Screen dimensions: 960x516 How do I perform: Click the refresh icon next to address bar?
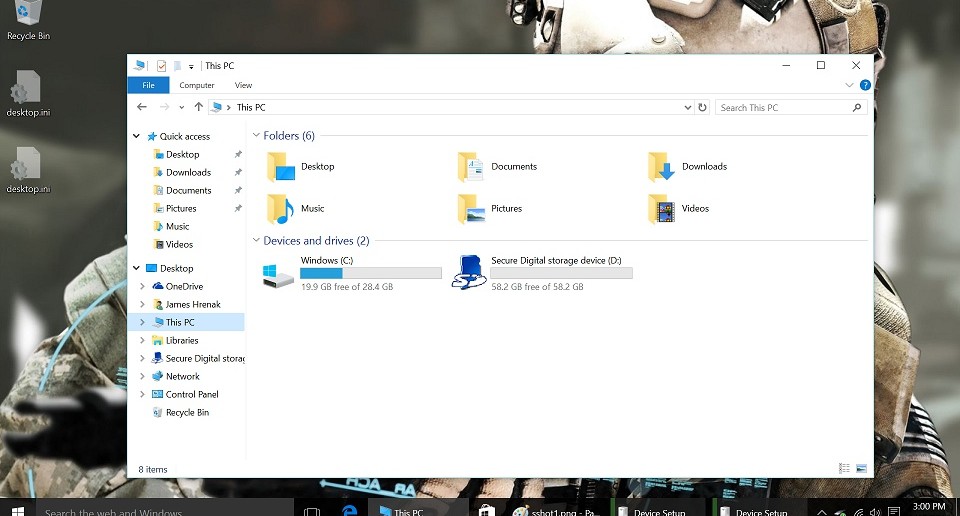pyautogui.click(x=702, y=107)
